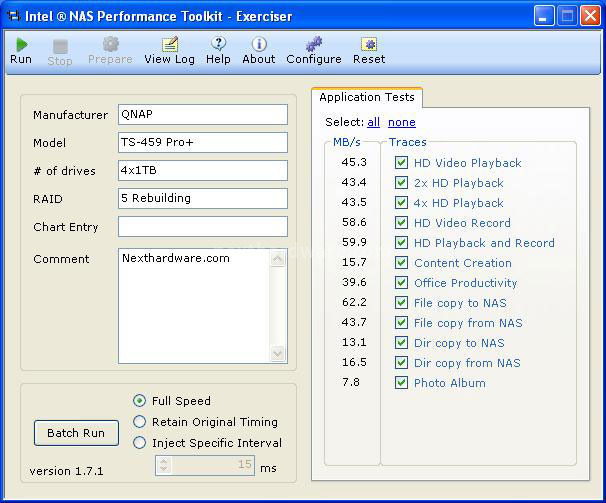
Task: Close the Exerciser window
Action: click(x=591, y=16)
